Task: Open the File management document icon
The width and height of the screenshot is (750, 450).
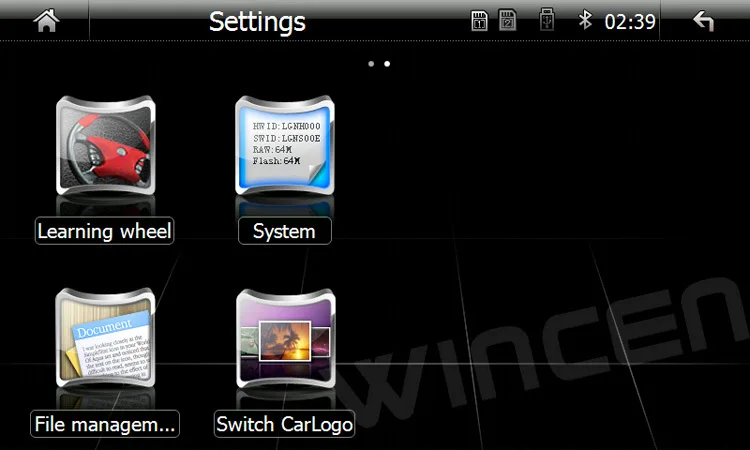Action: (x=105, y=338)
